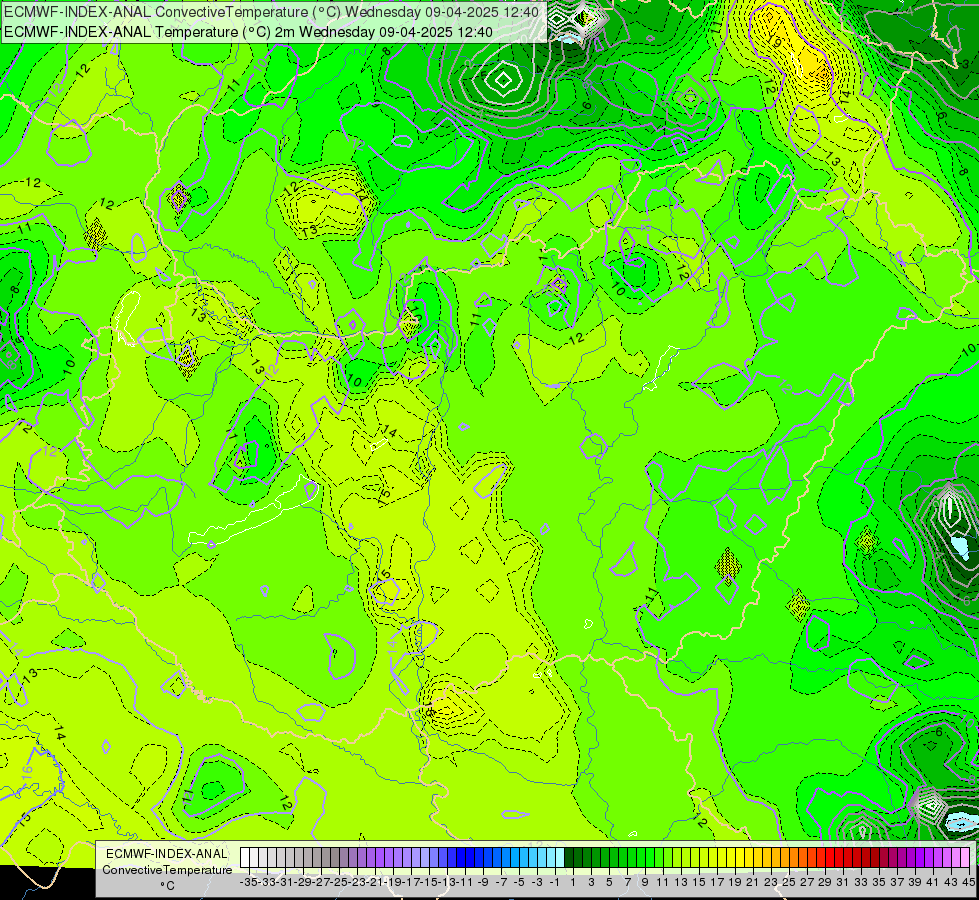Click the 43 value on the legend scale
Viewport: 979px width, 900px height.
(950, 882)
